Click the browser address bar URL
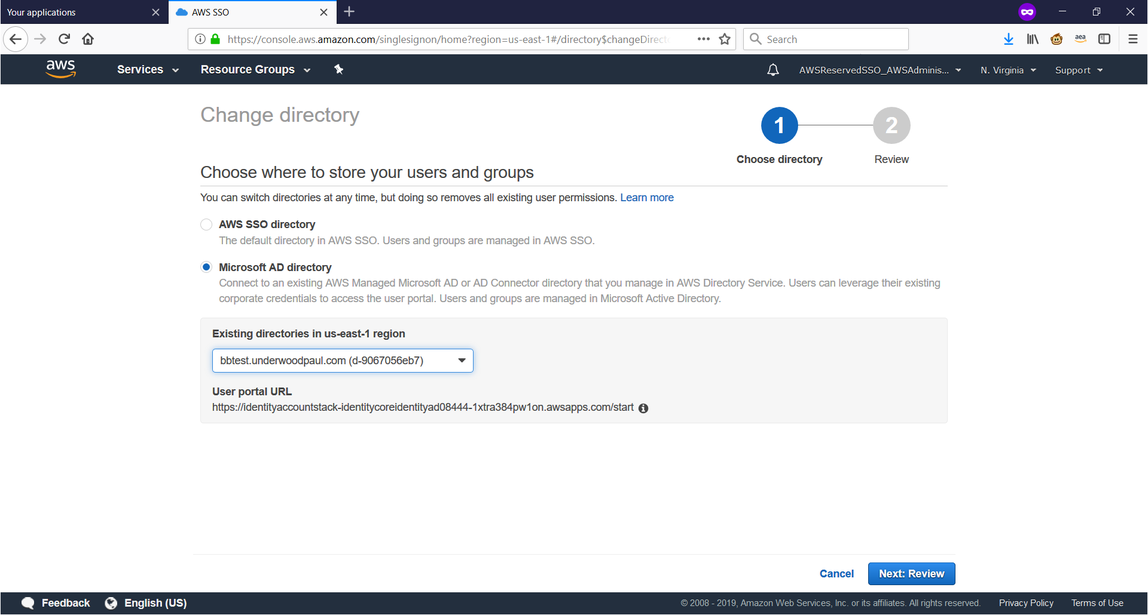1148x615 pixels. pos(448,40)
